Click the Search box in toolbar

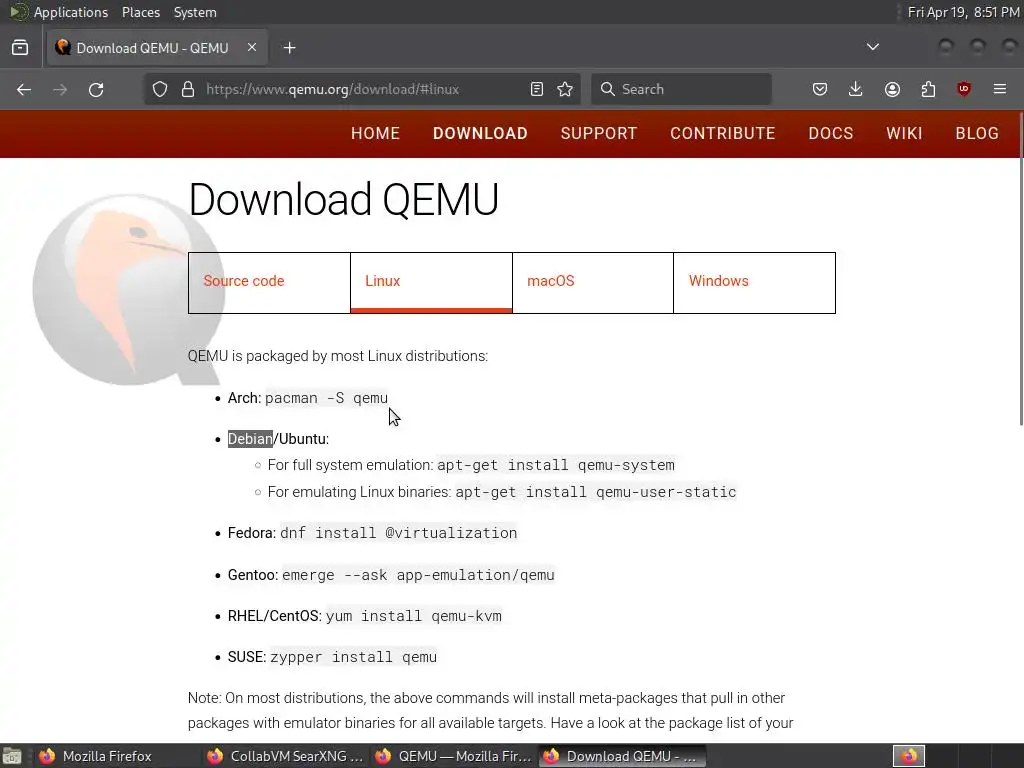coord(681,89)
